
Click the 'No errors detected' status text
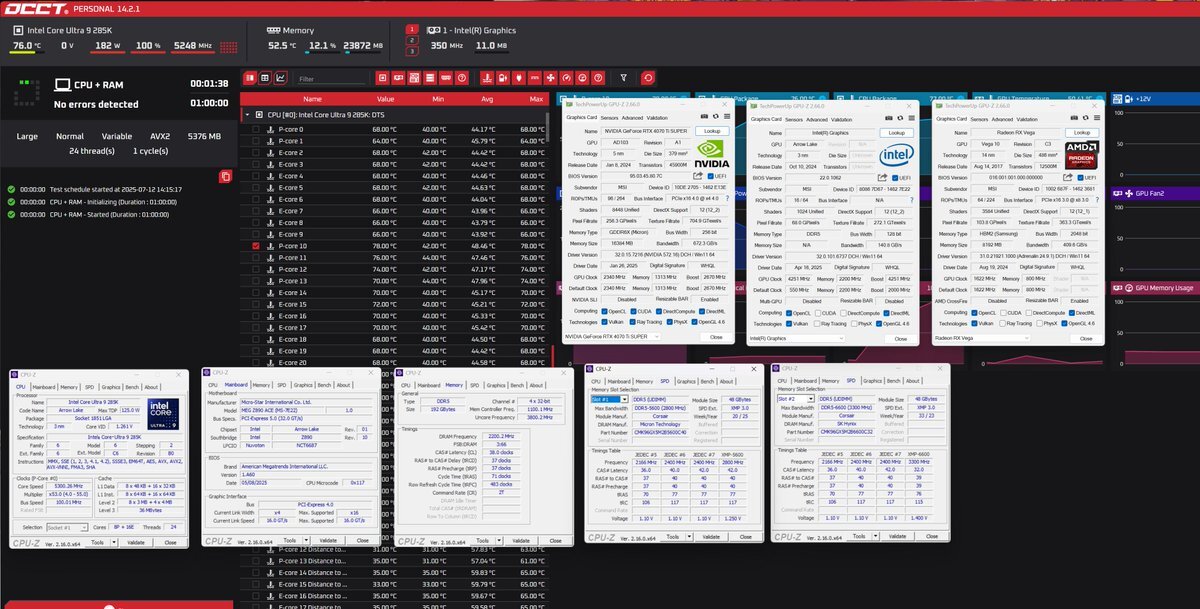click(x=96, y=104)
